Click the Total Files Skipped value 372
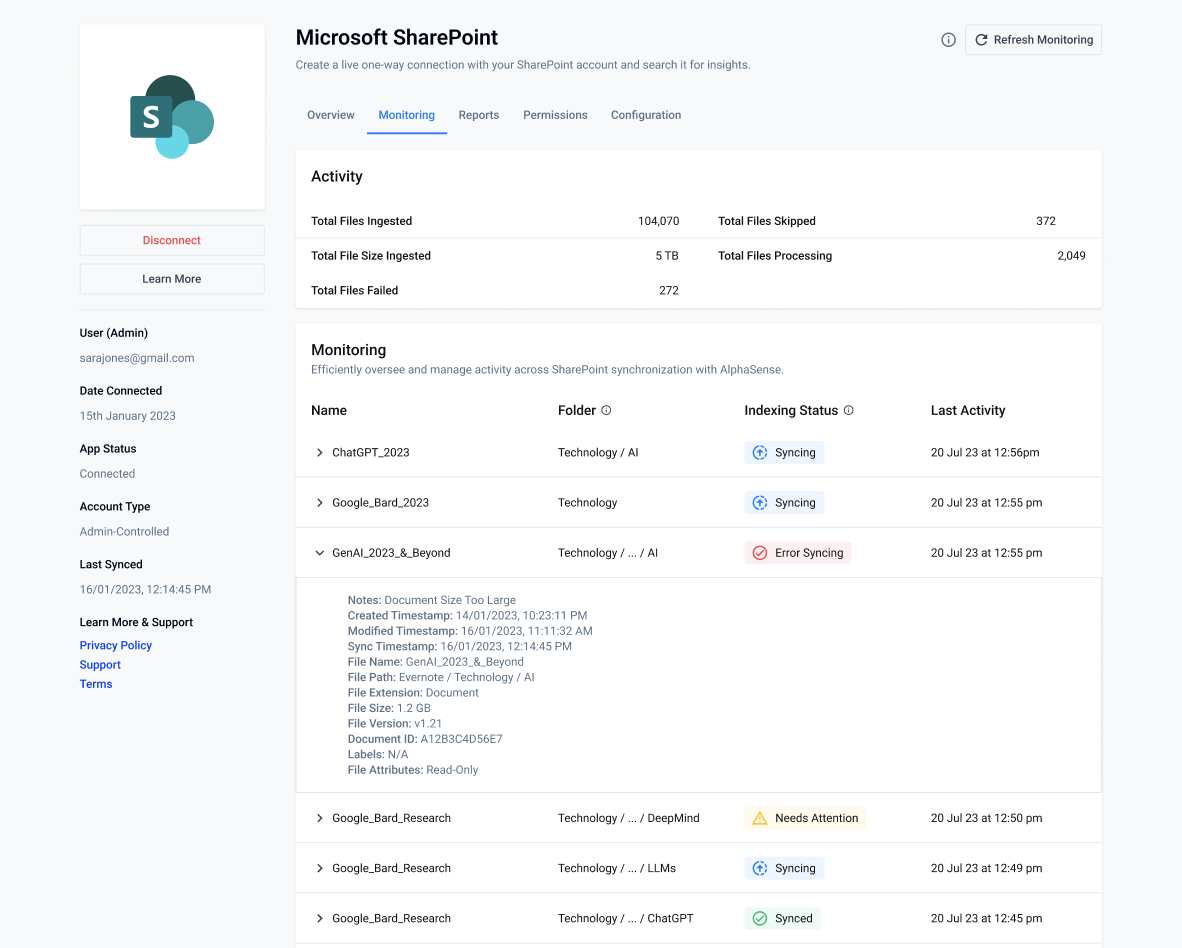1182x948 pixels. pyautogui.click(x=1046, y=221)
